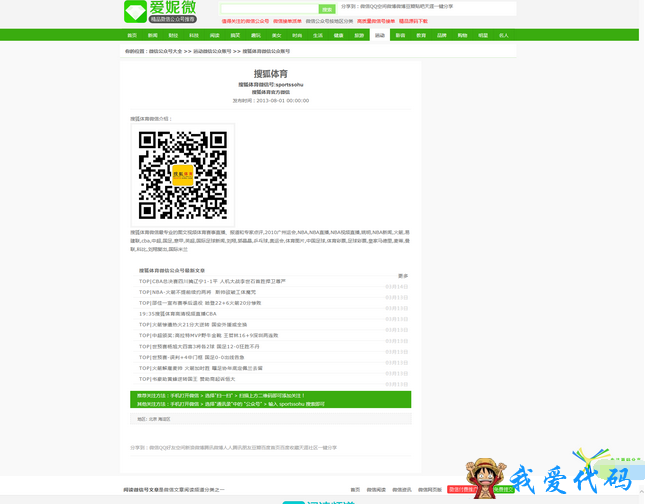
Task: Click the Sohu Sports QR code image
Action: [x=183, y=175]
